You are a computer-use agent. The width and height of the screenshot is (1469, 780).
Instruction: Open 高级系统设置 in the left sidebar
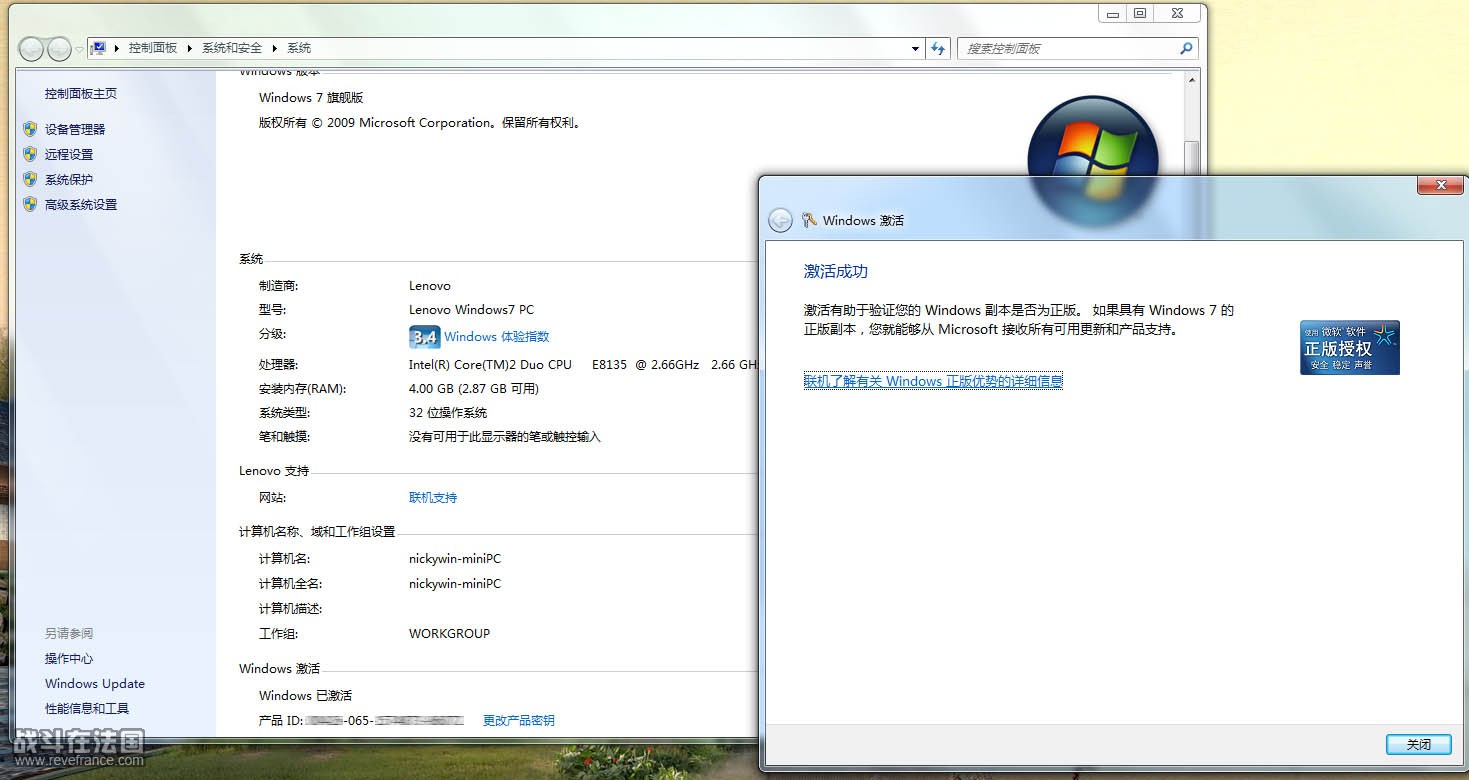coord(81,204)
